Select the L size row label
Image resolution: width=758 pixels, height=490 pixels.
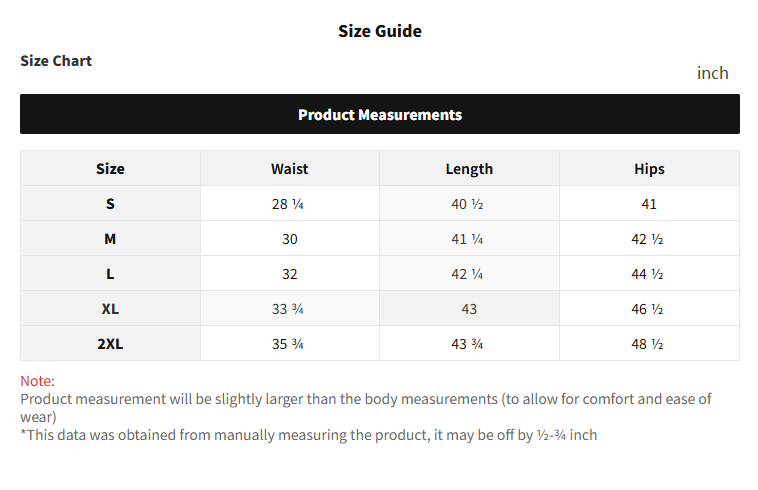(110, 274)
